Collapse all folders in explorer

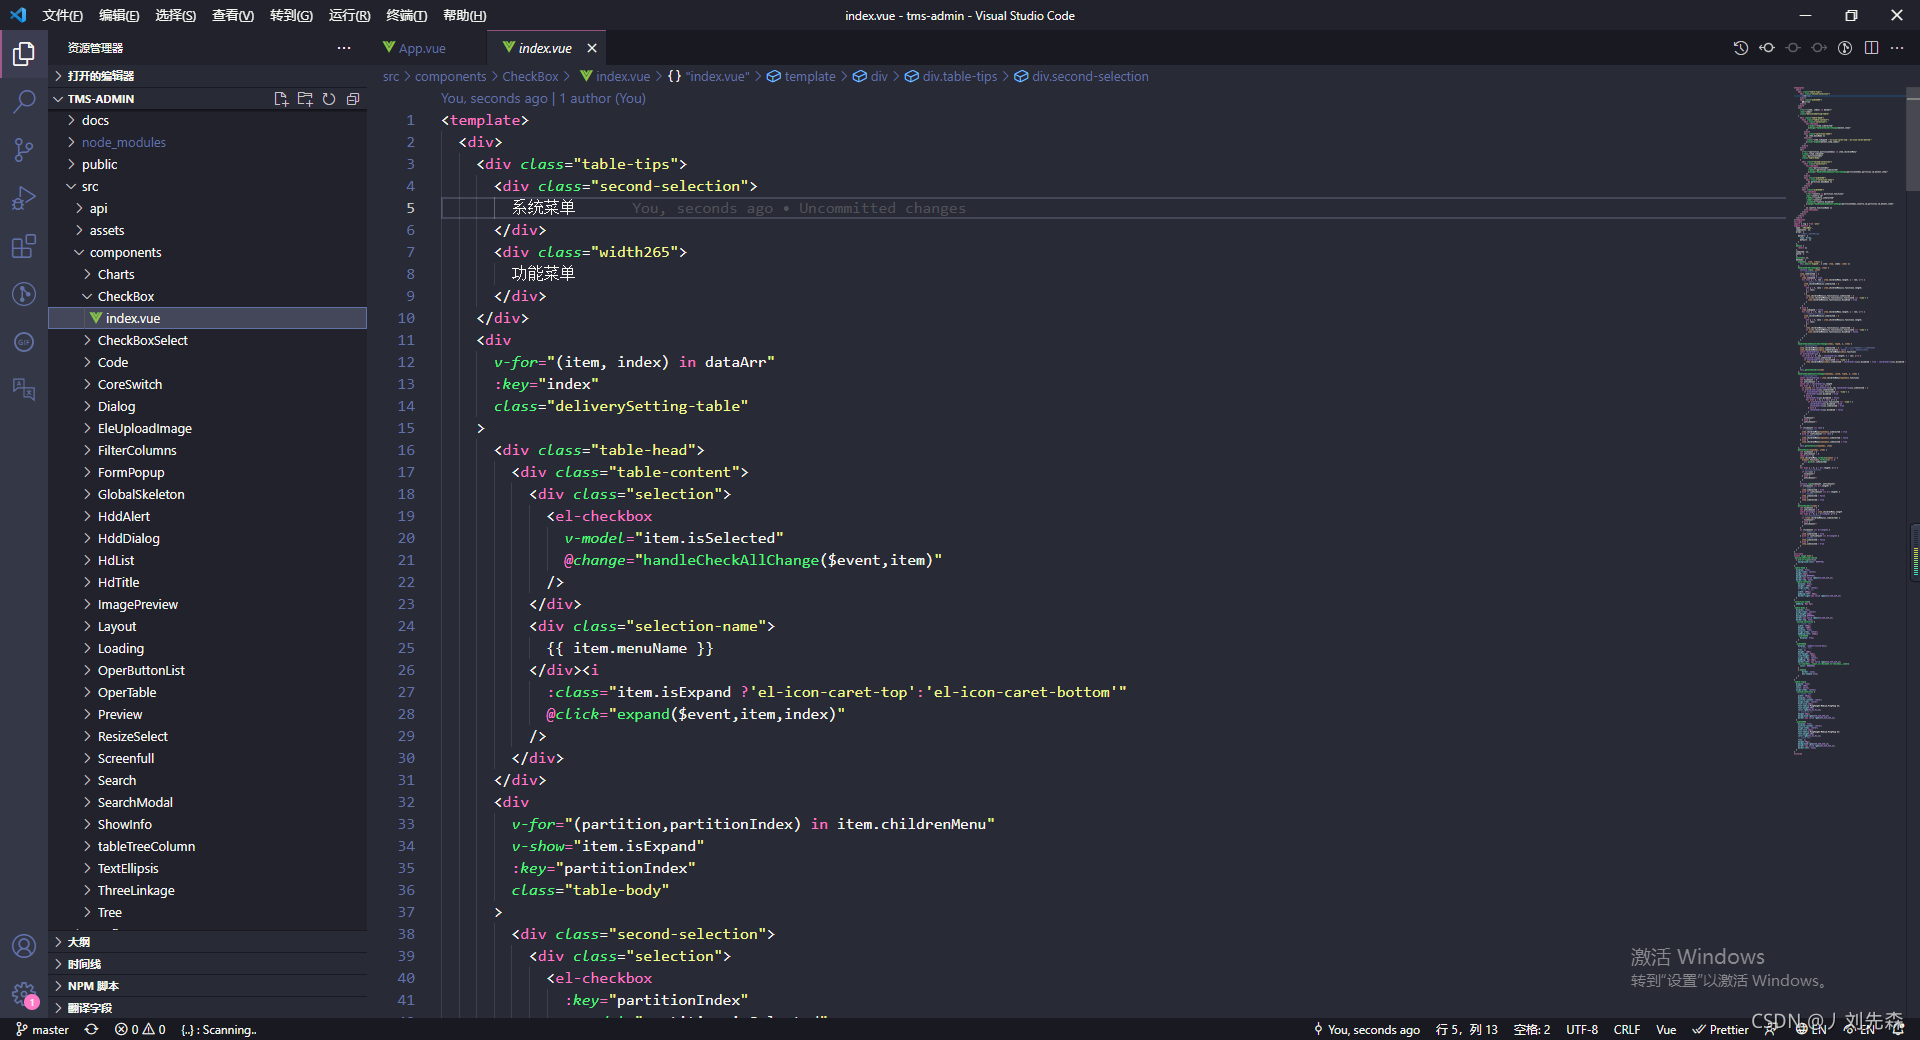tap(353, 99)
